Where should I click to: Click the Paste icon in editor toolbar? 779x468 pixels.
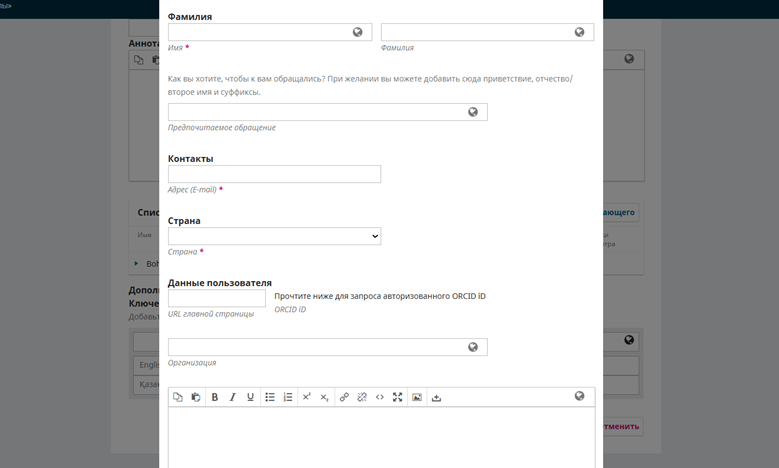tap(196, 397)
